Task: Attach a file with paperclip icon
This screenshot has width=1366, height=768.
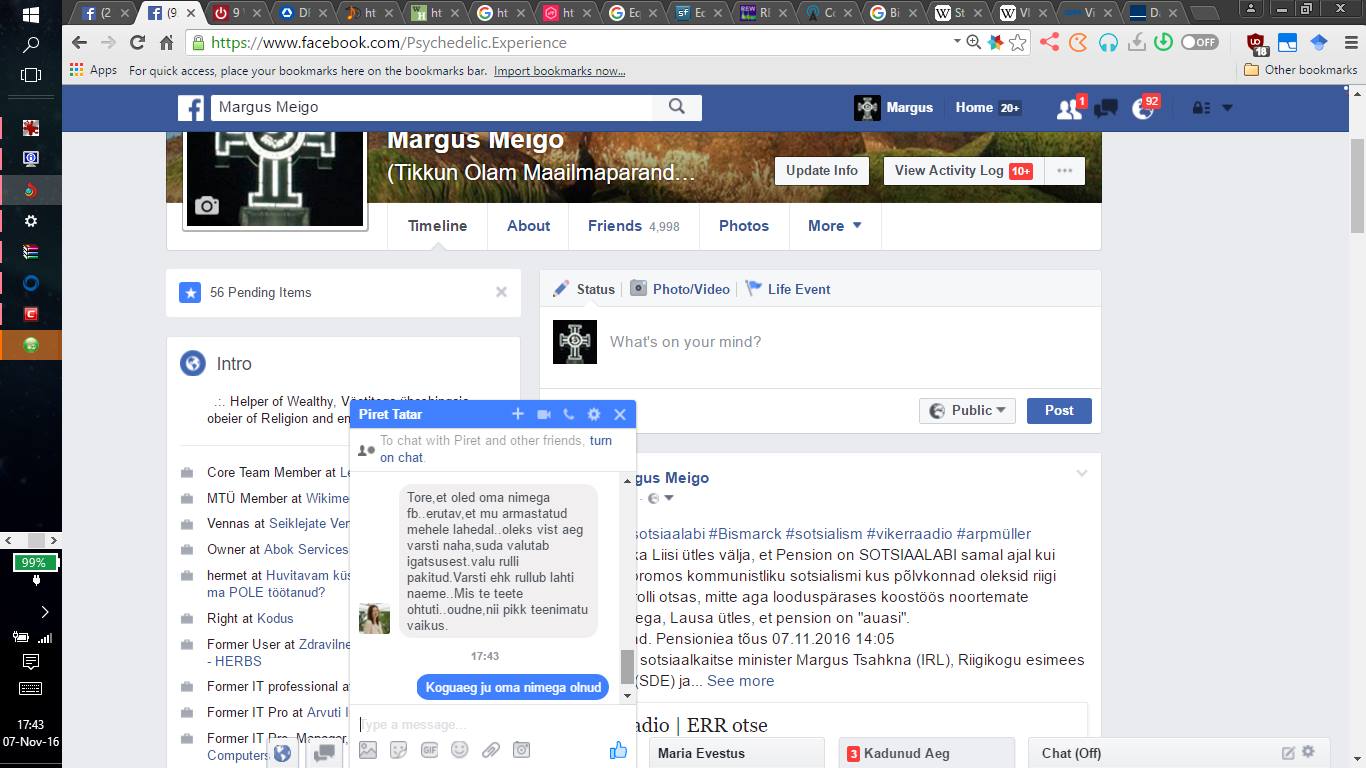Action: pos(490,750)
